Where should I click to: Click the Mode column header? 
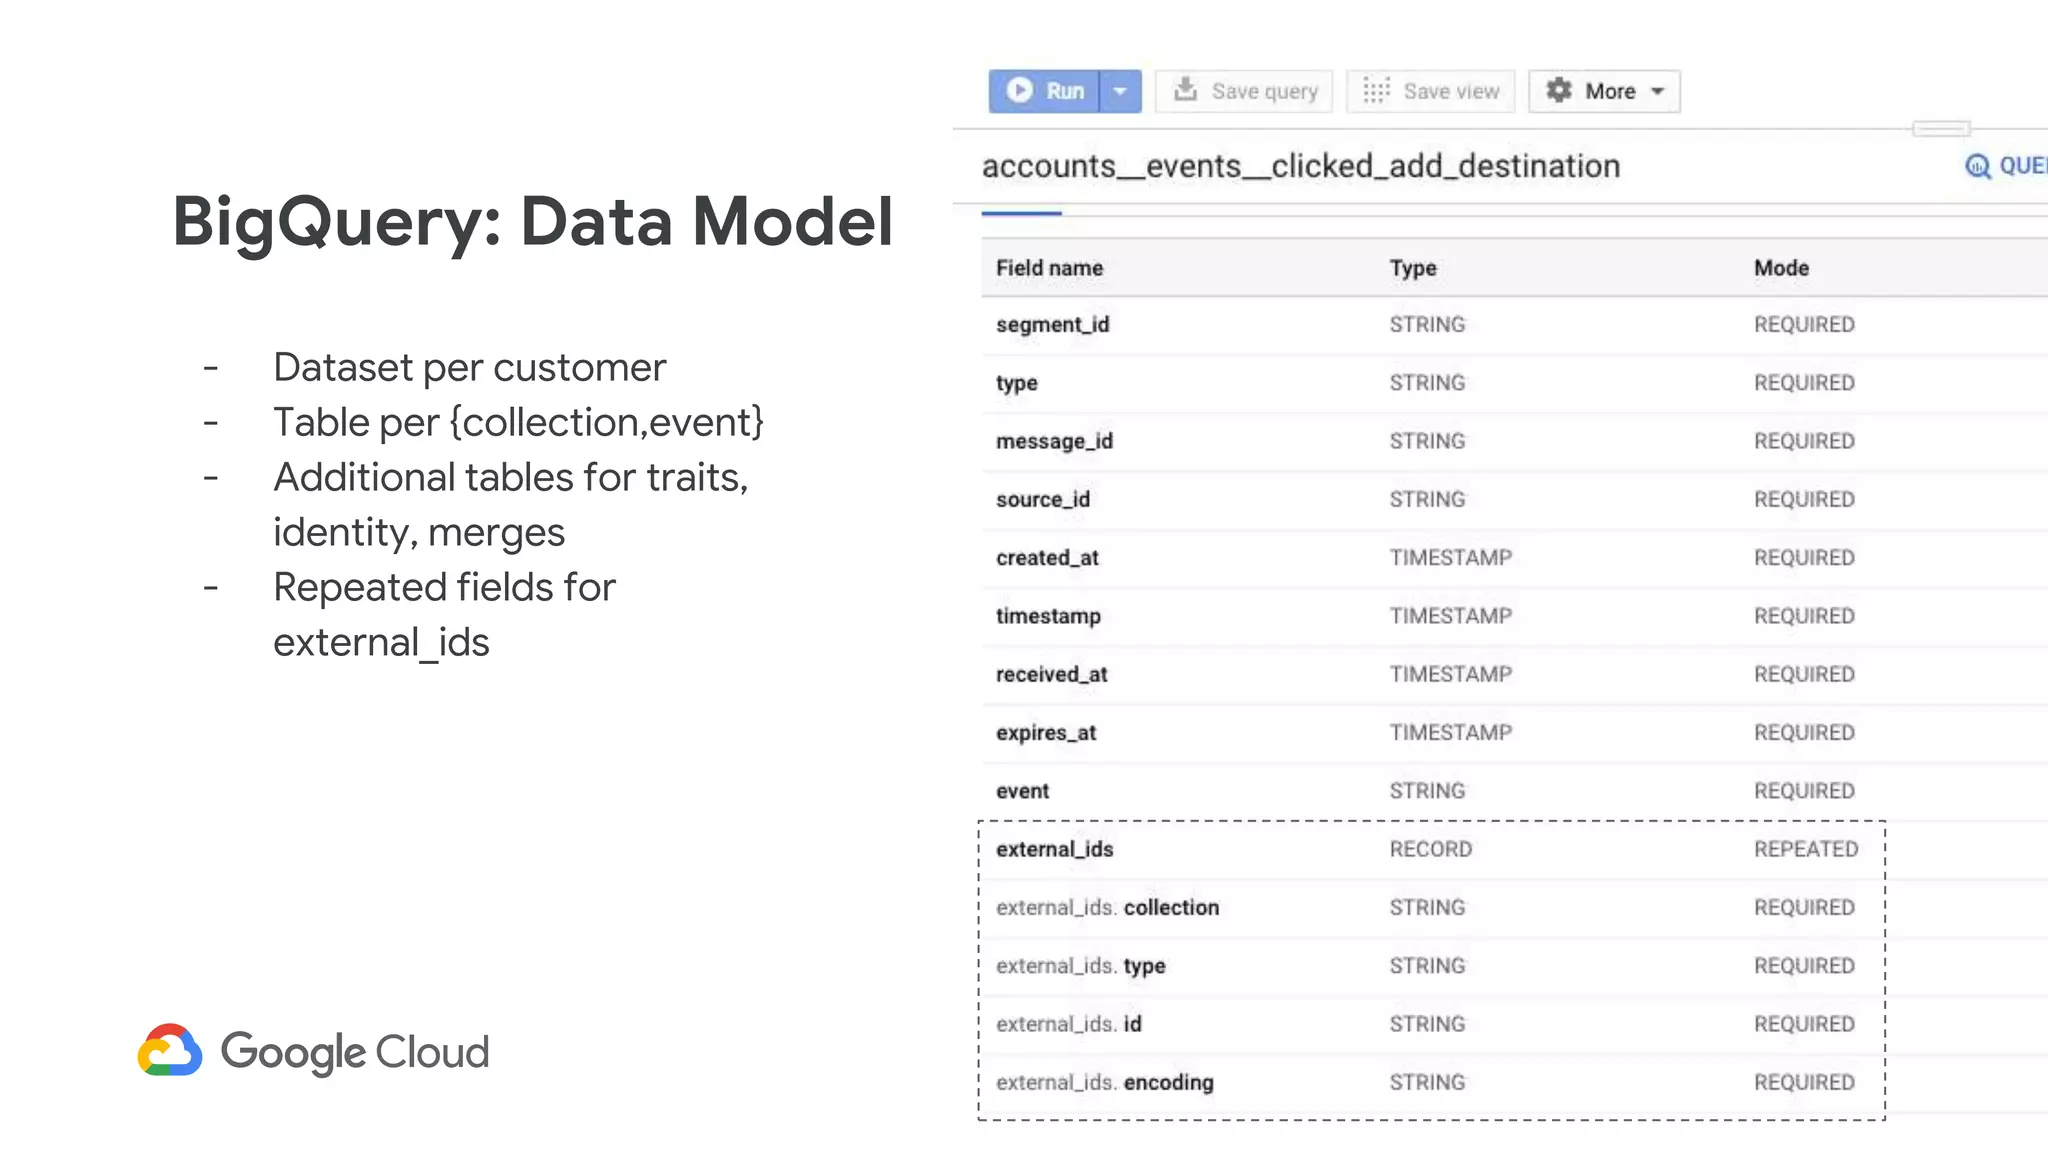1781,268
